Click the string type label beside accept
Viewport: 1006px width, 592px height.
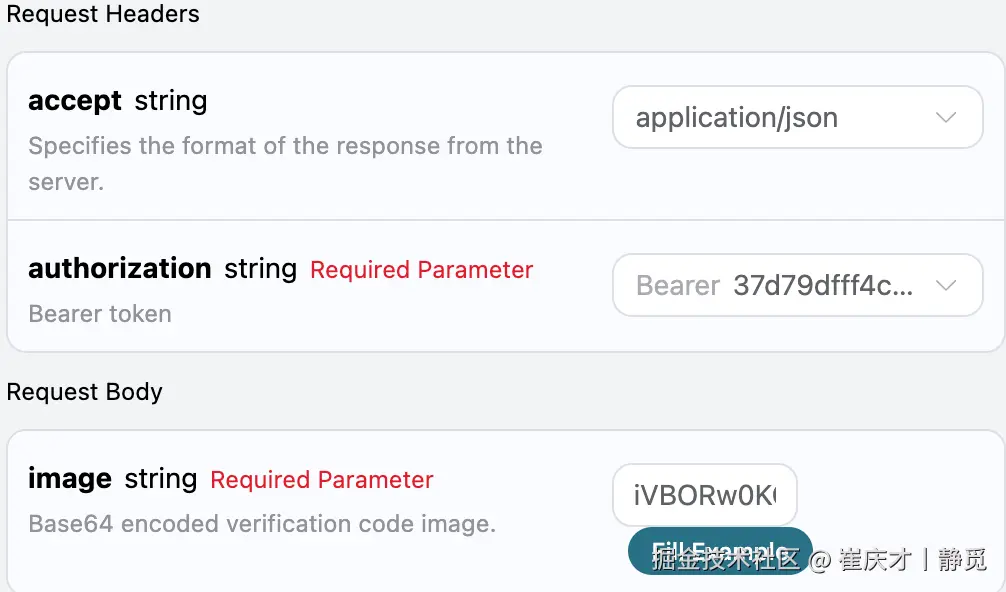pos(171,101)
